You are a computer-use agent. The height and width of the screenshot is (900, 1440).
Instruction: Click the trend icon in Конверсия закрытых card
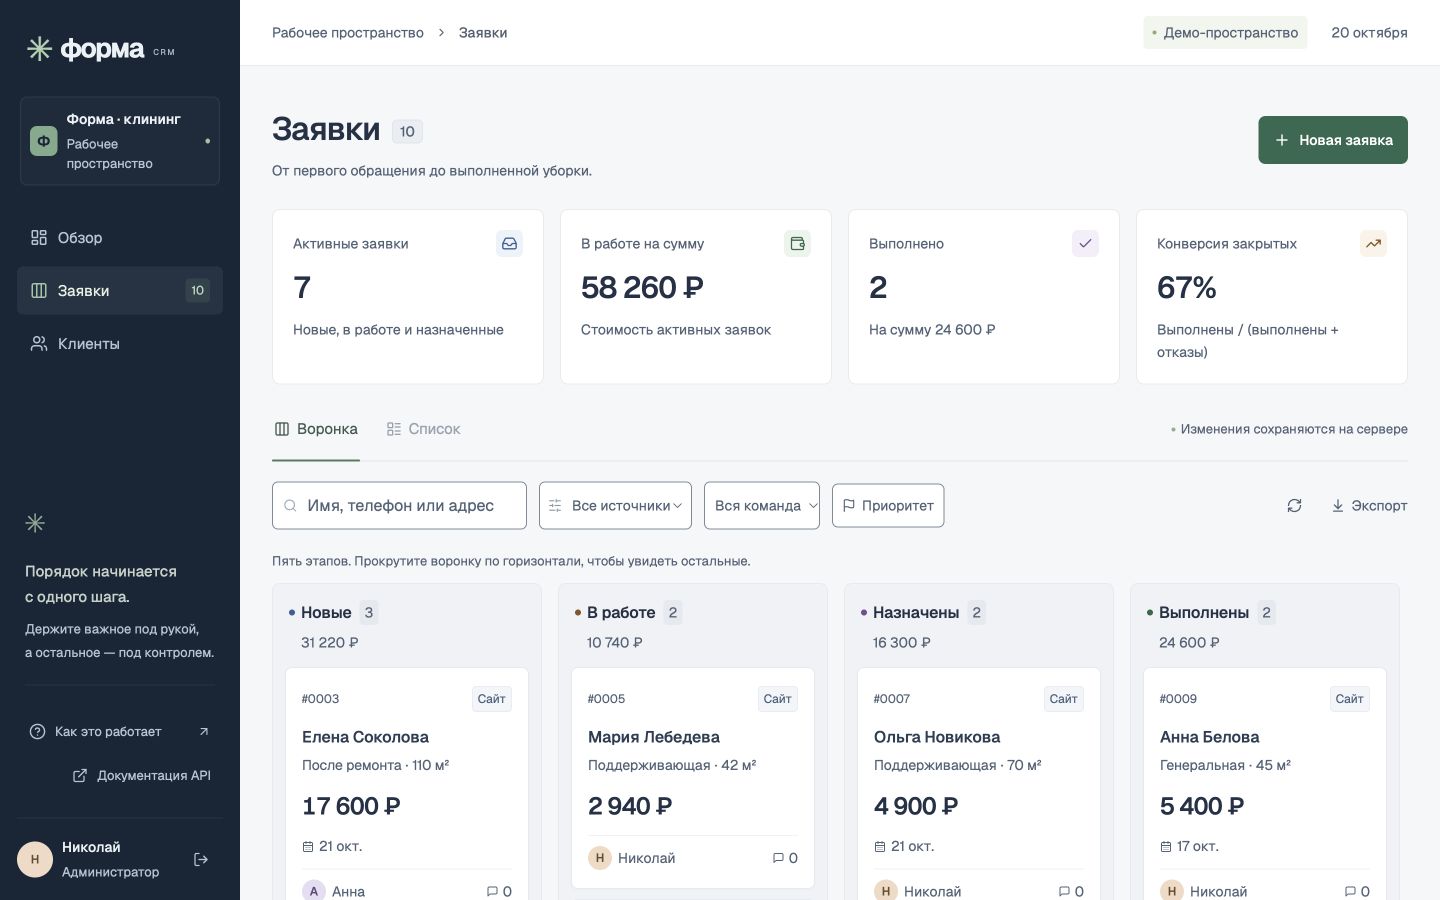[x=1374, y=244]
